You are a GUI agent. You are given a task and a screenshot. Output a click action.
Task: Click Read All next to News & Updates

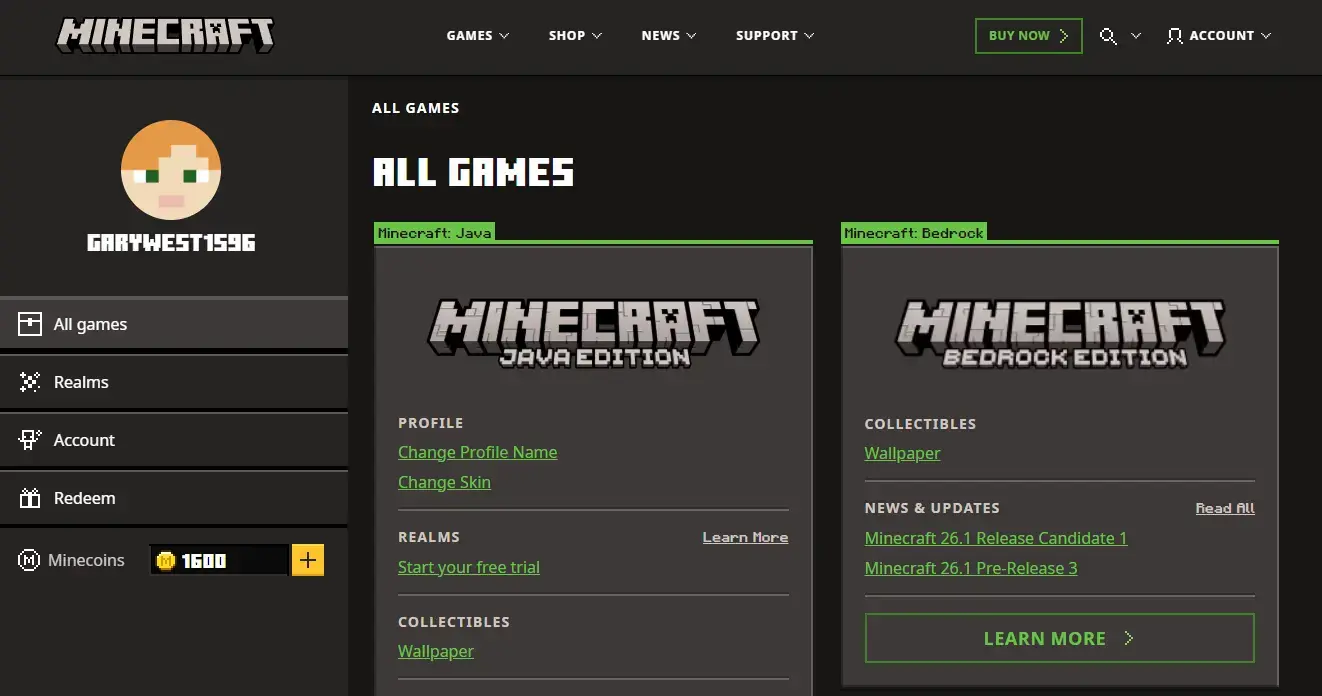(x=1225, y=508)
